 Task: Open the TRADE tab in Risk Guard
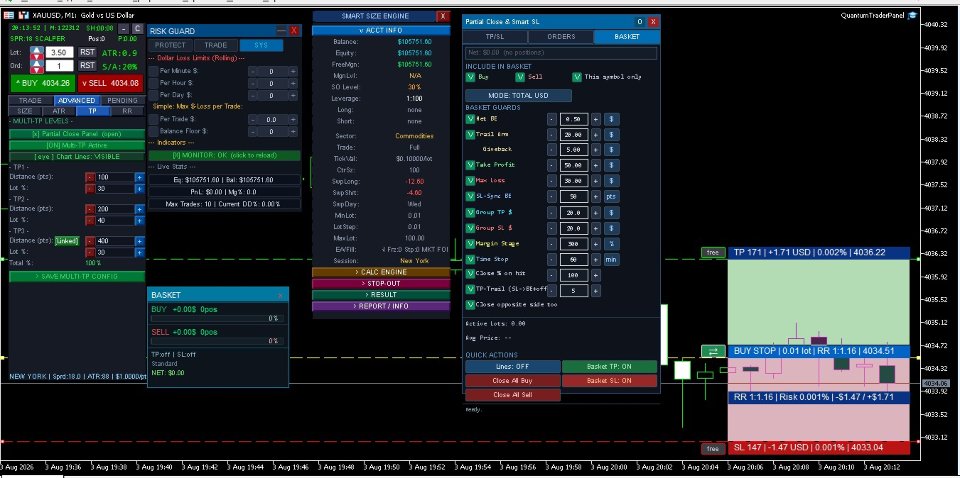216,45
